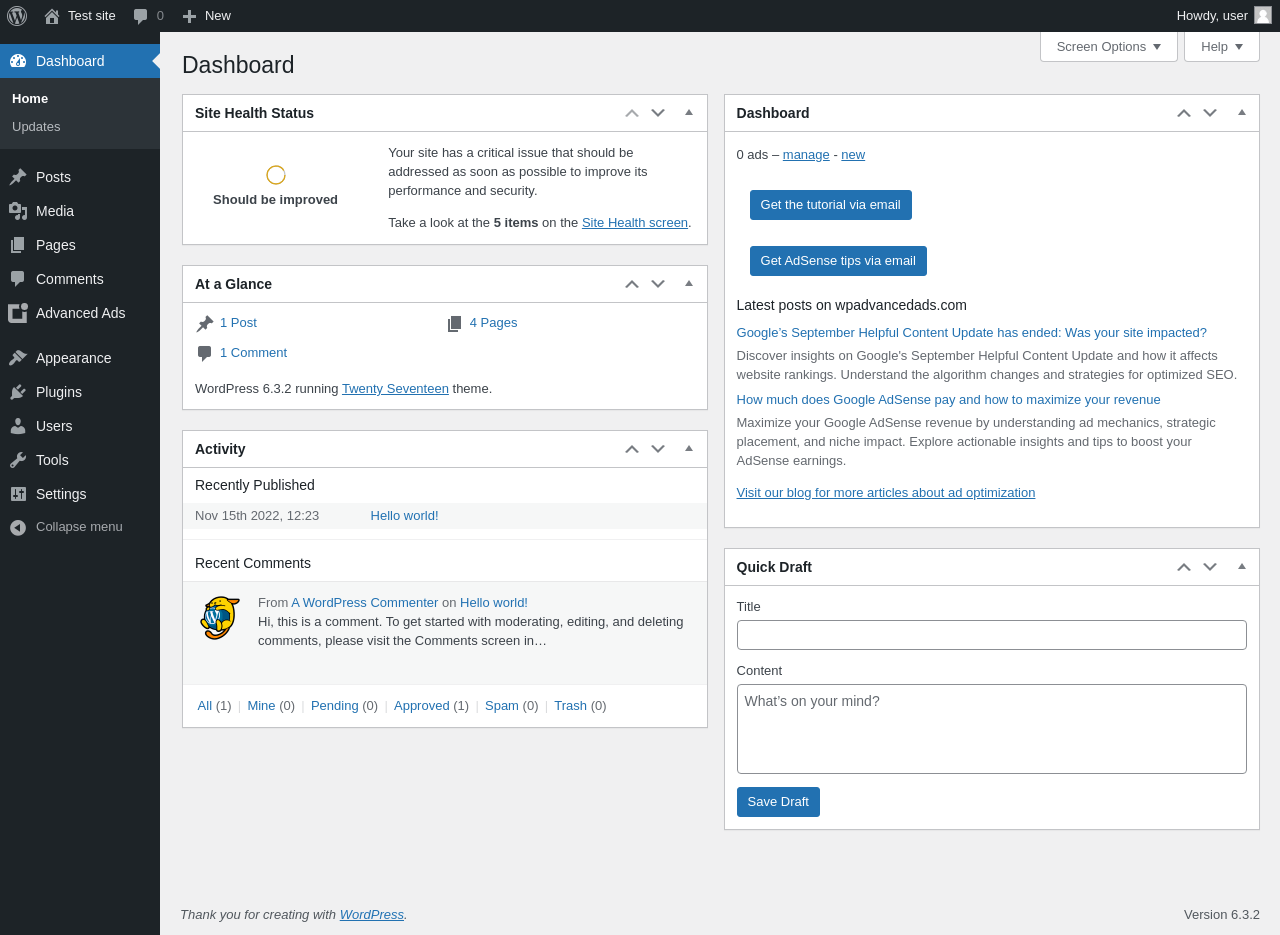Click the Advanced Ads sidebar icon

pyautogui.click(x=18, y=313)
